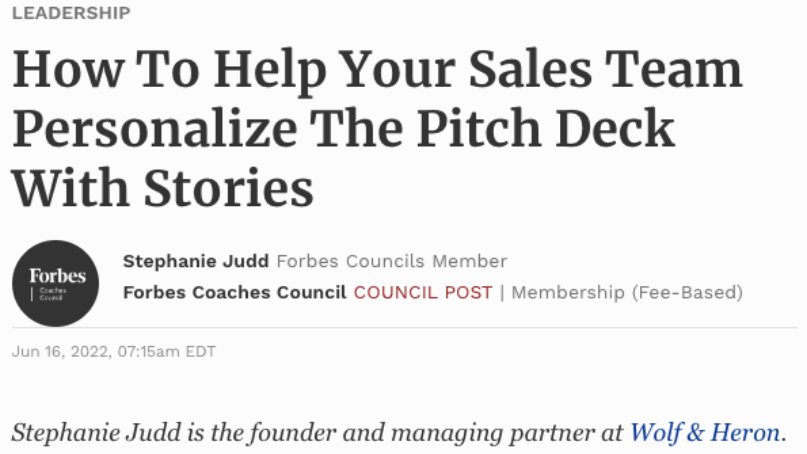The width and height of the screenshot is (807, 454).
Task: Open the bold Forbes Coaches Council link
Action: point(234,293)
